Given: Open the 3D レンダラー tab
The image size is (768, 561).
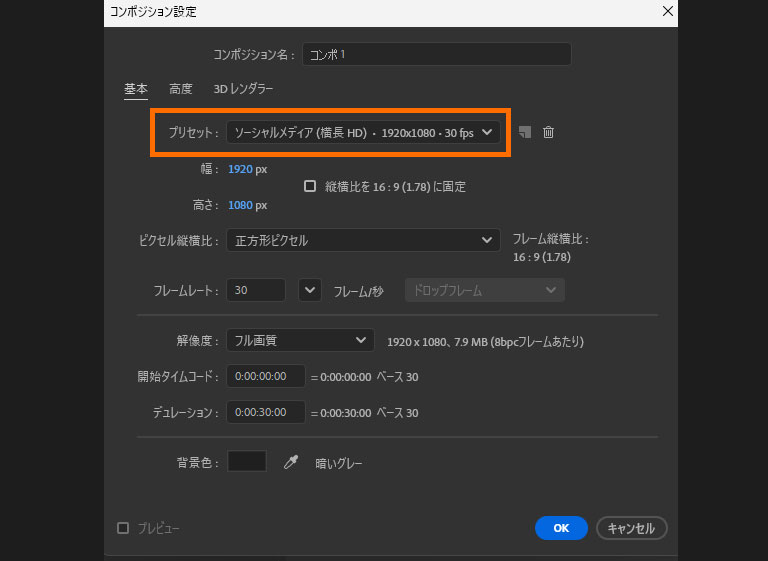Looking at the screenshot, I should coord(243,89).
